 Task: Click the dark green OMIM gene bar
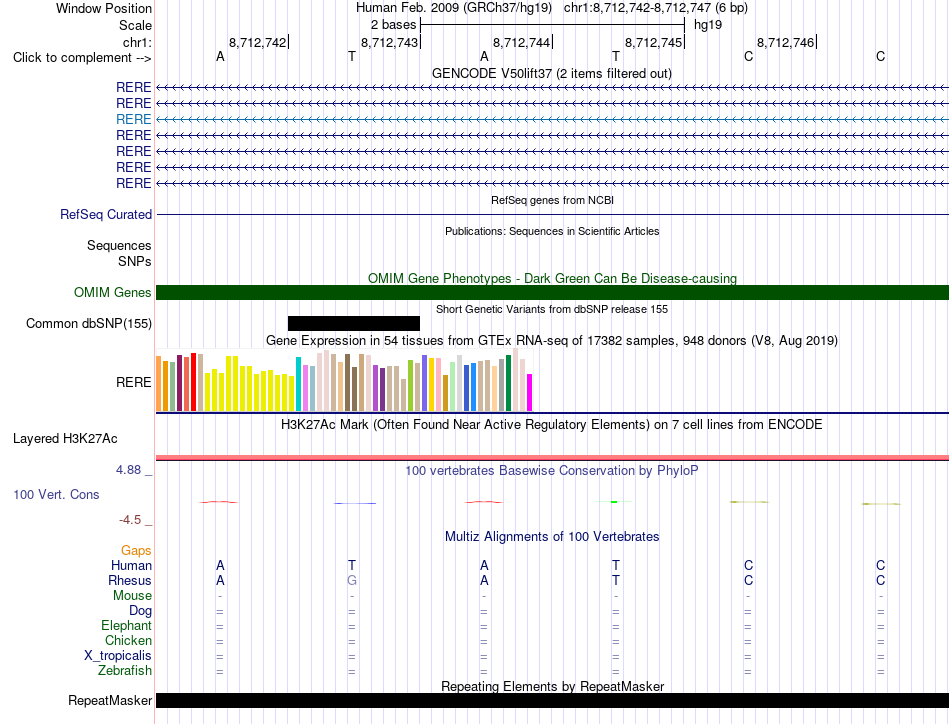pyautogui.click(x=552, y=293)
